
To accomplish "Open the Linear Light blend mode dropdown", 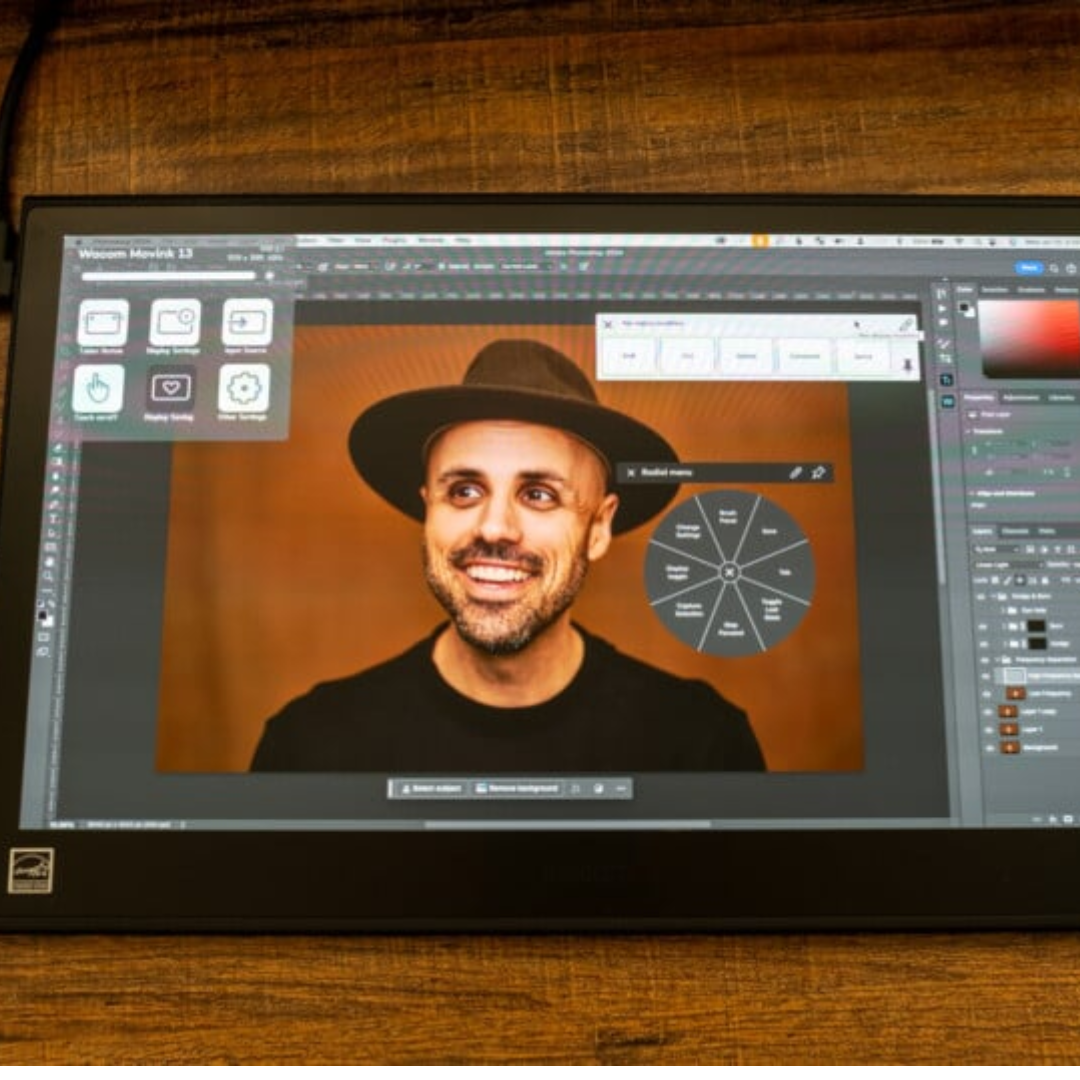I will [x=1002, y=565].
